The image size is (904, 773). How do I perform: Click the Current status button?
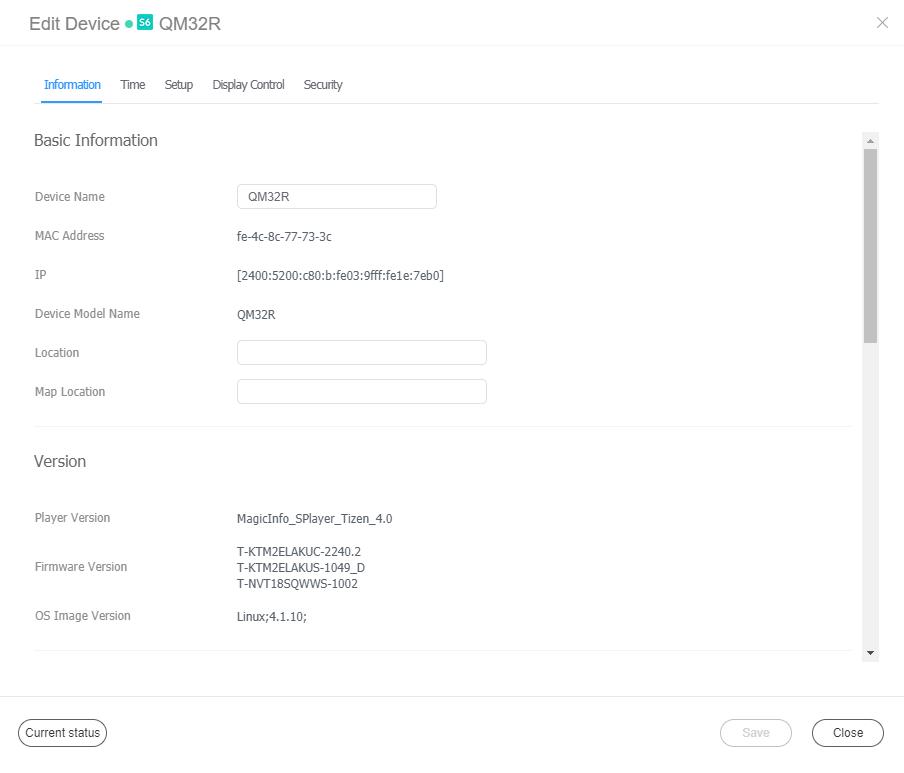click(x=62, y=732)
